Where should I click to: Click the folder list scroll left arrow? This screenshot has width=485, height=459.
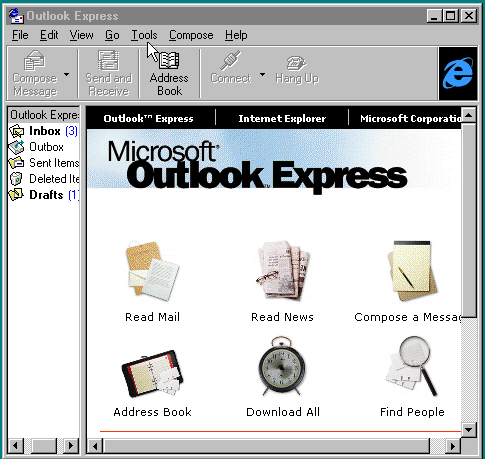point(16,446)
